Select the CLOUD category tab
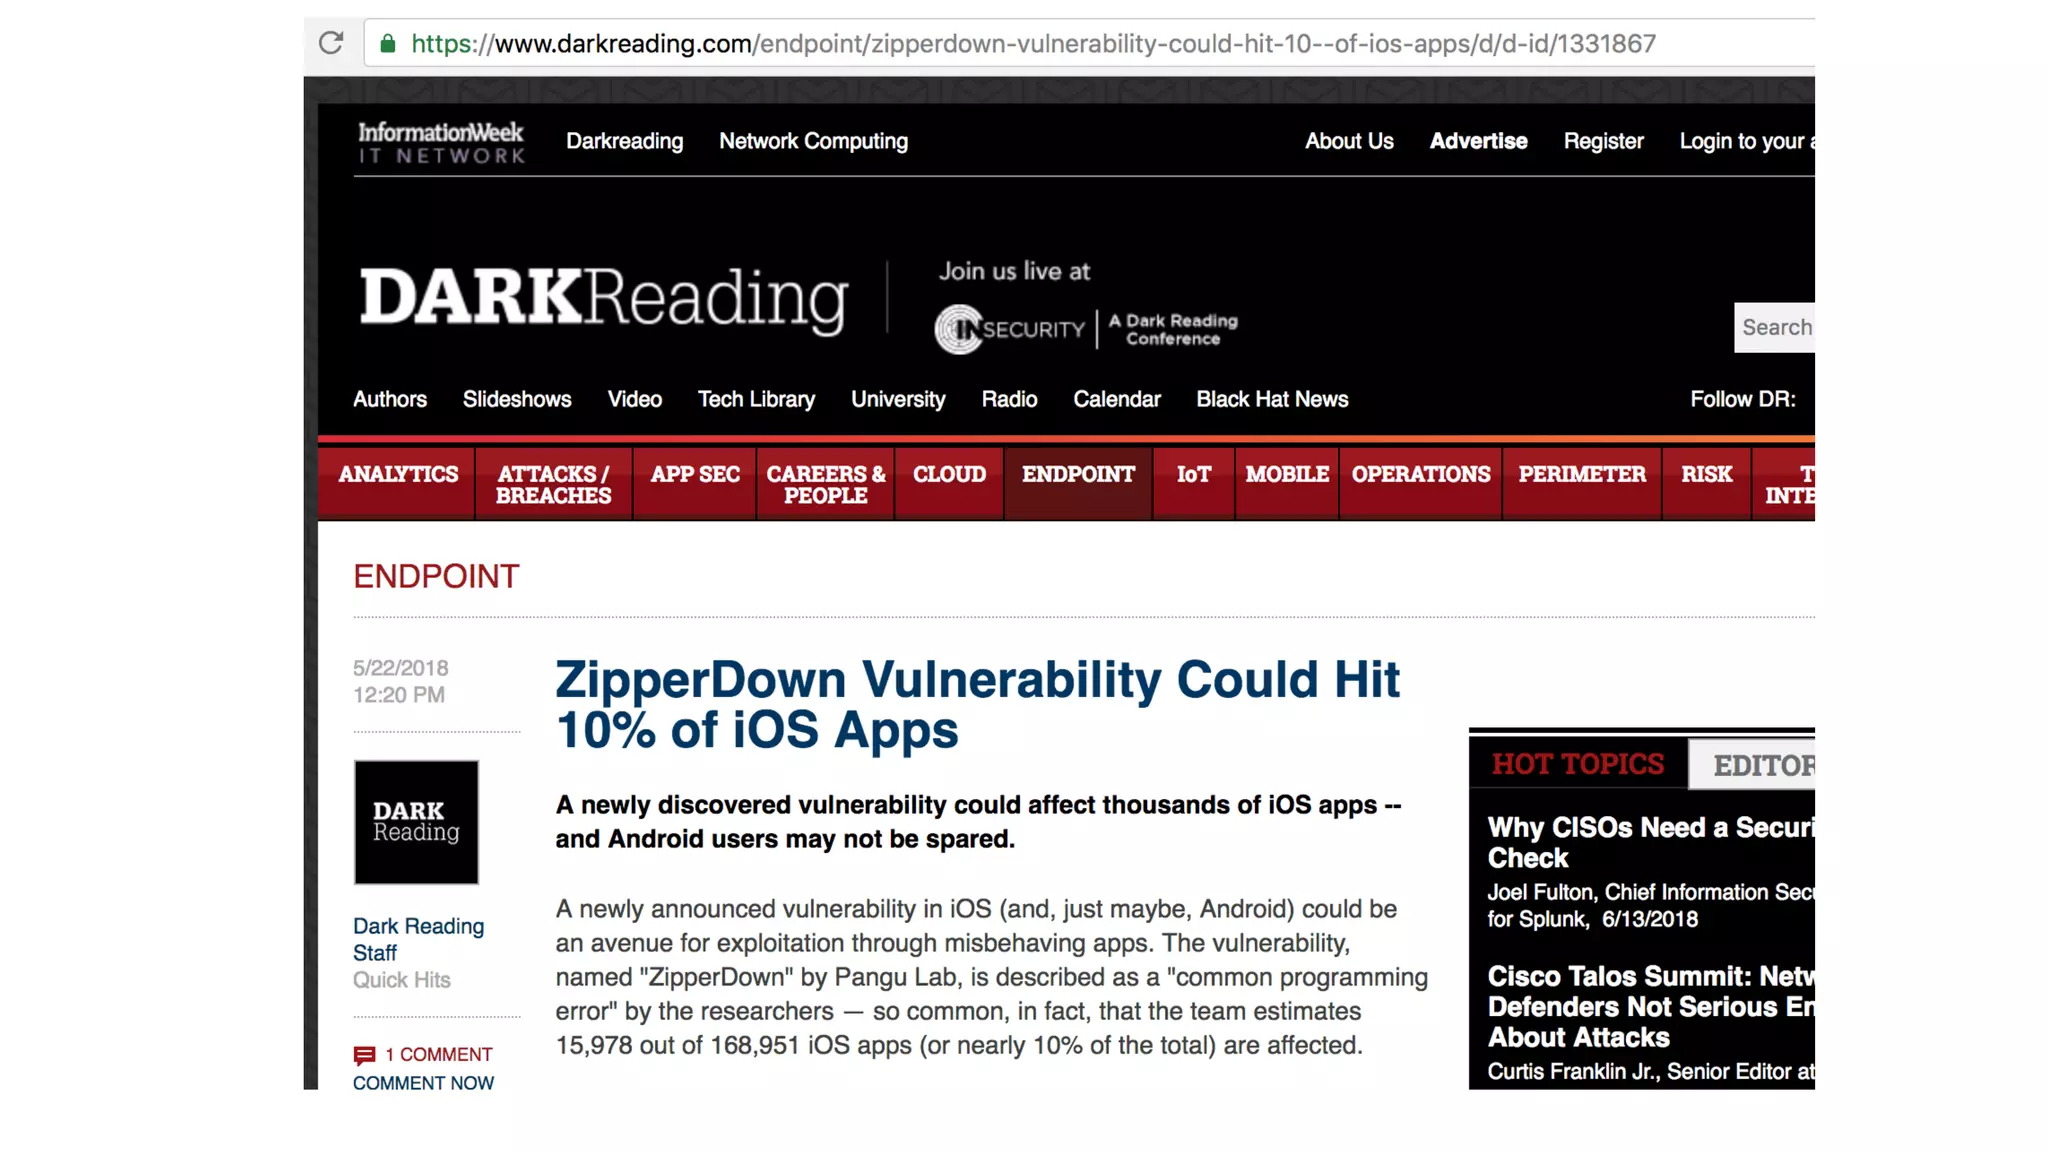Viewport: 2048px width, 1152px height. [x=948, y=475]
